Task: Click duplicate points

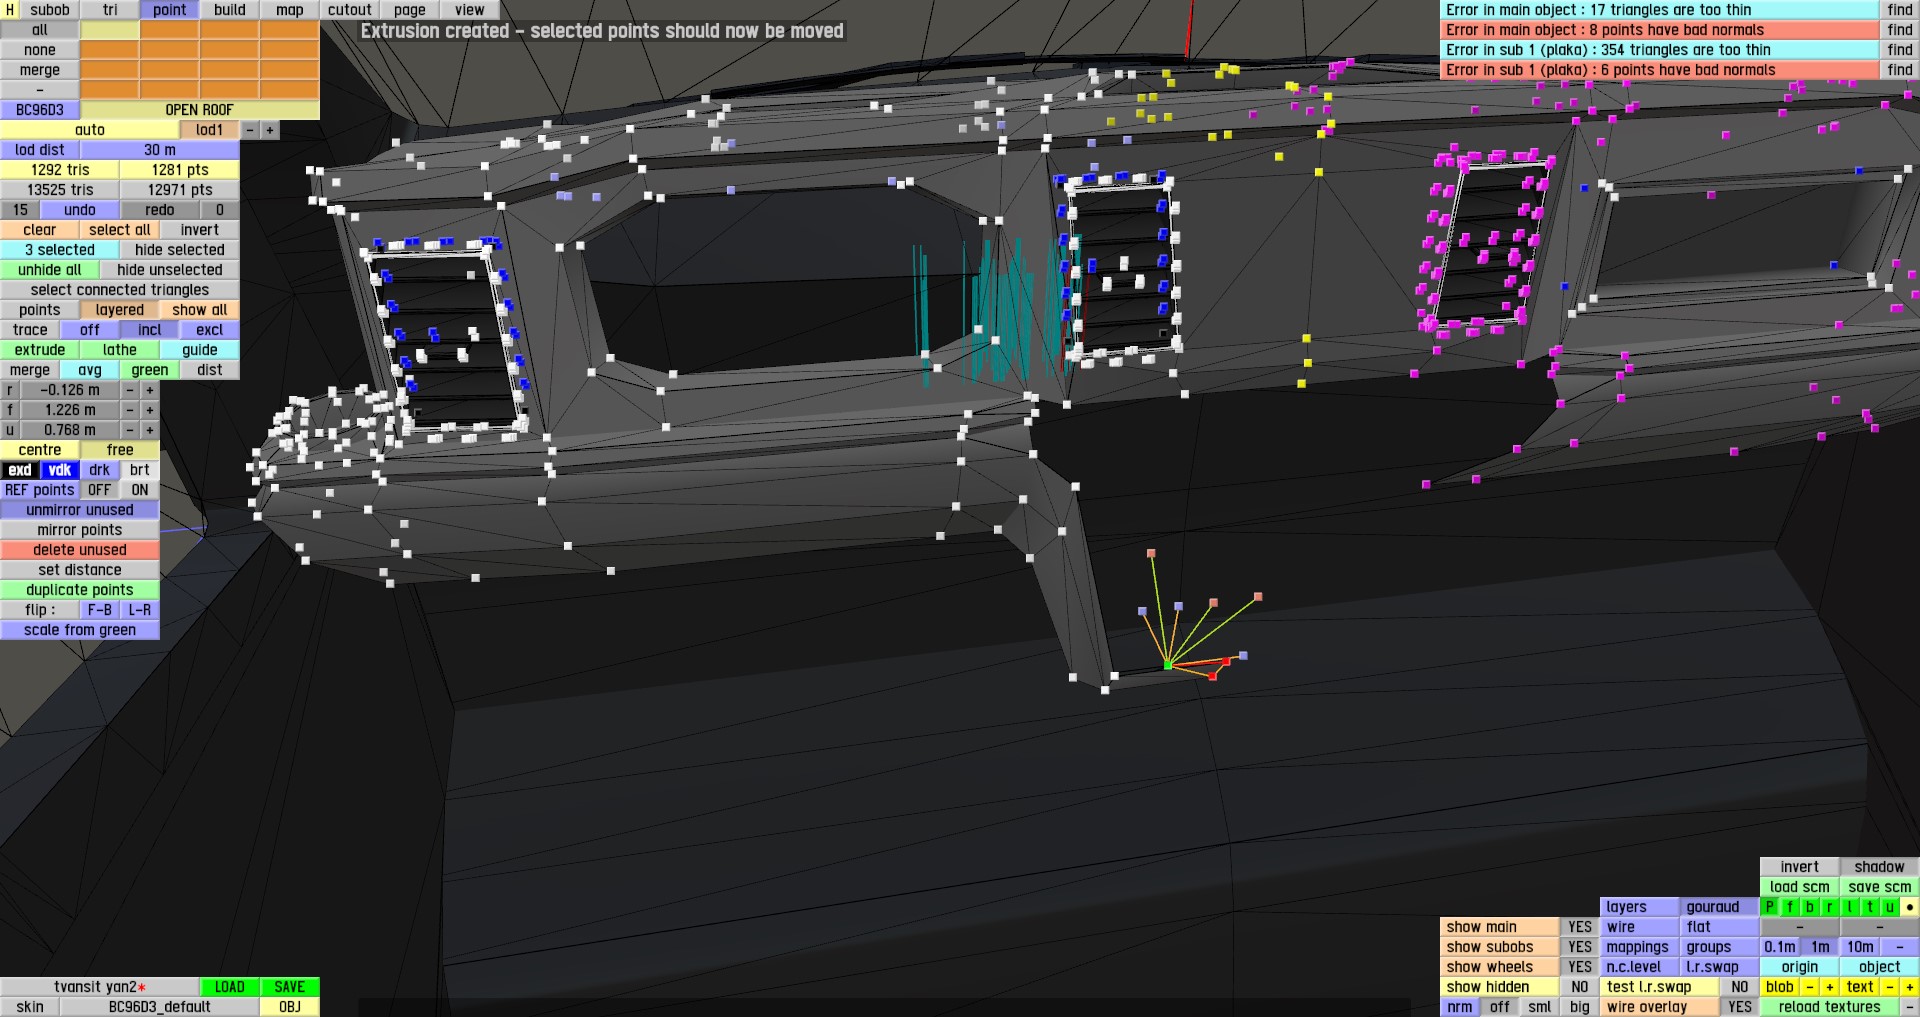Action: pyautogui.click(x=80, y=590)
